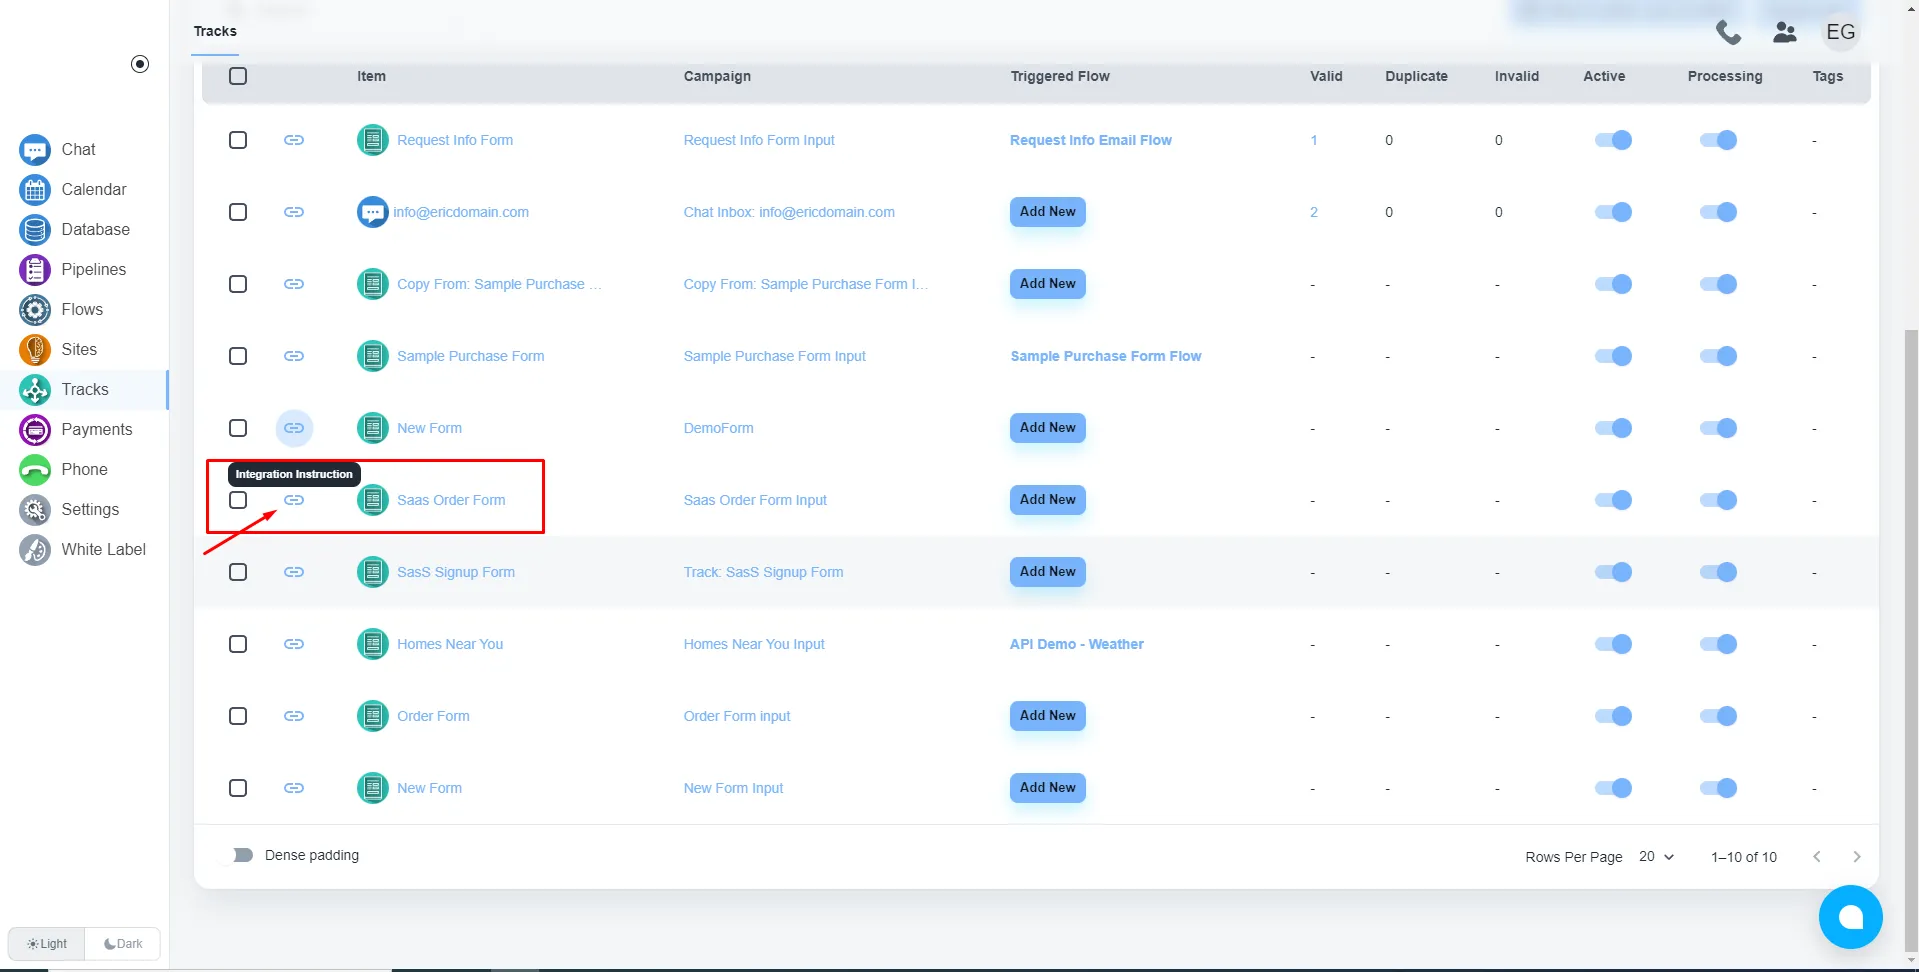Click the contacts person icon in header
1919x972 pixels.
click(1785, 33)
